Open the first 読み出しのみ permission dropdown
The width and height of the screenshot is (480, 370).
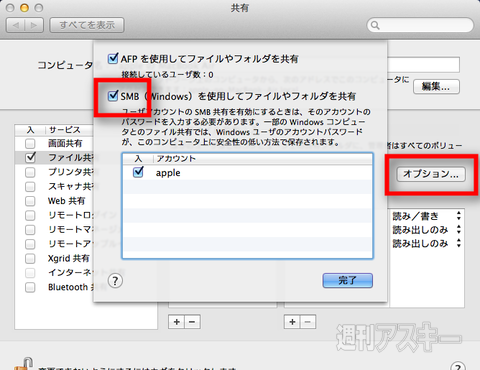427,230
